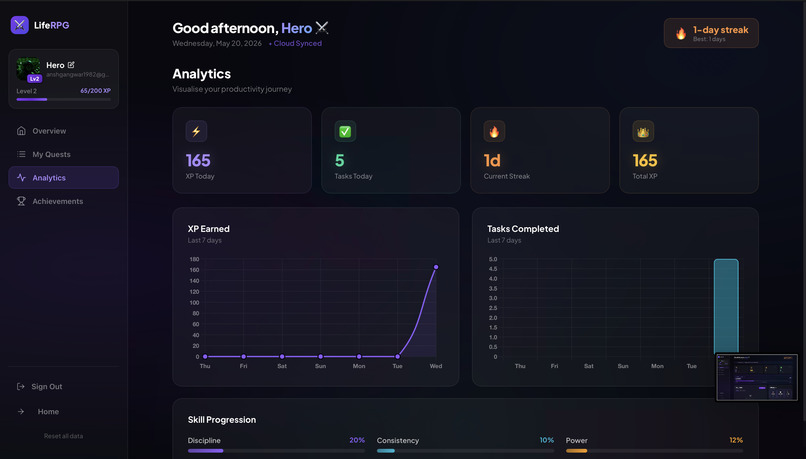Screen dimensions: 806x459
Task: Click the 20% Discipline percentage
Action: [x=357, y=440]
